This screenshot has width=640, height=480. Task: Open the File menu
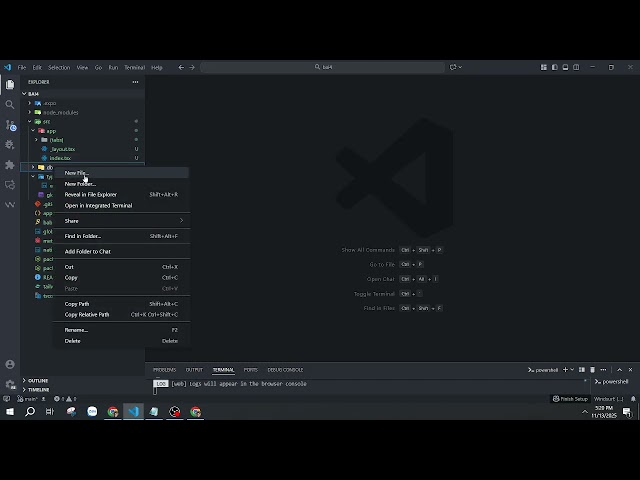22,67
